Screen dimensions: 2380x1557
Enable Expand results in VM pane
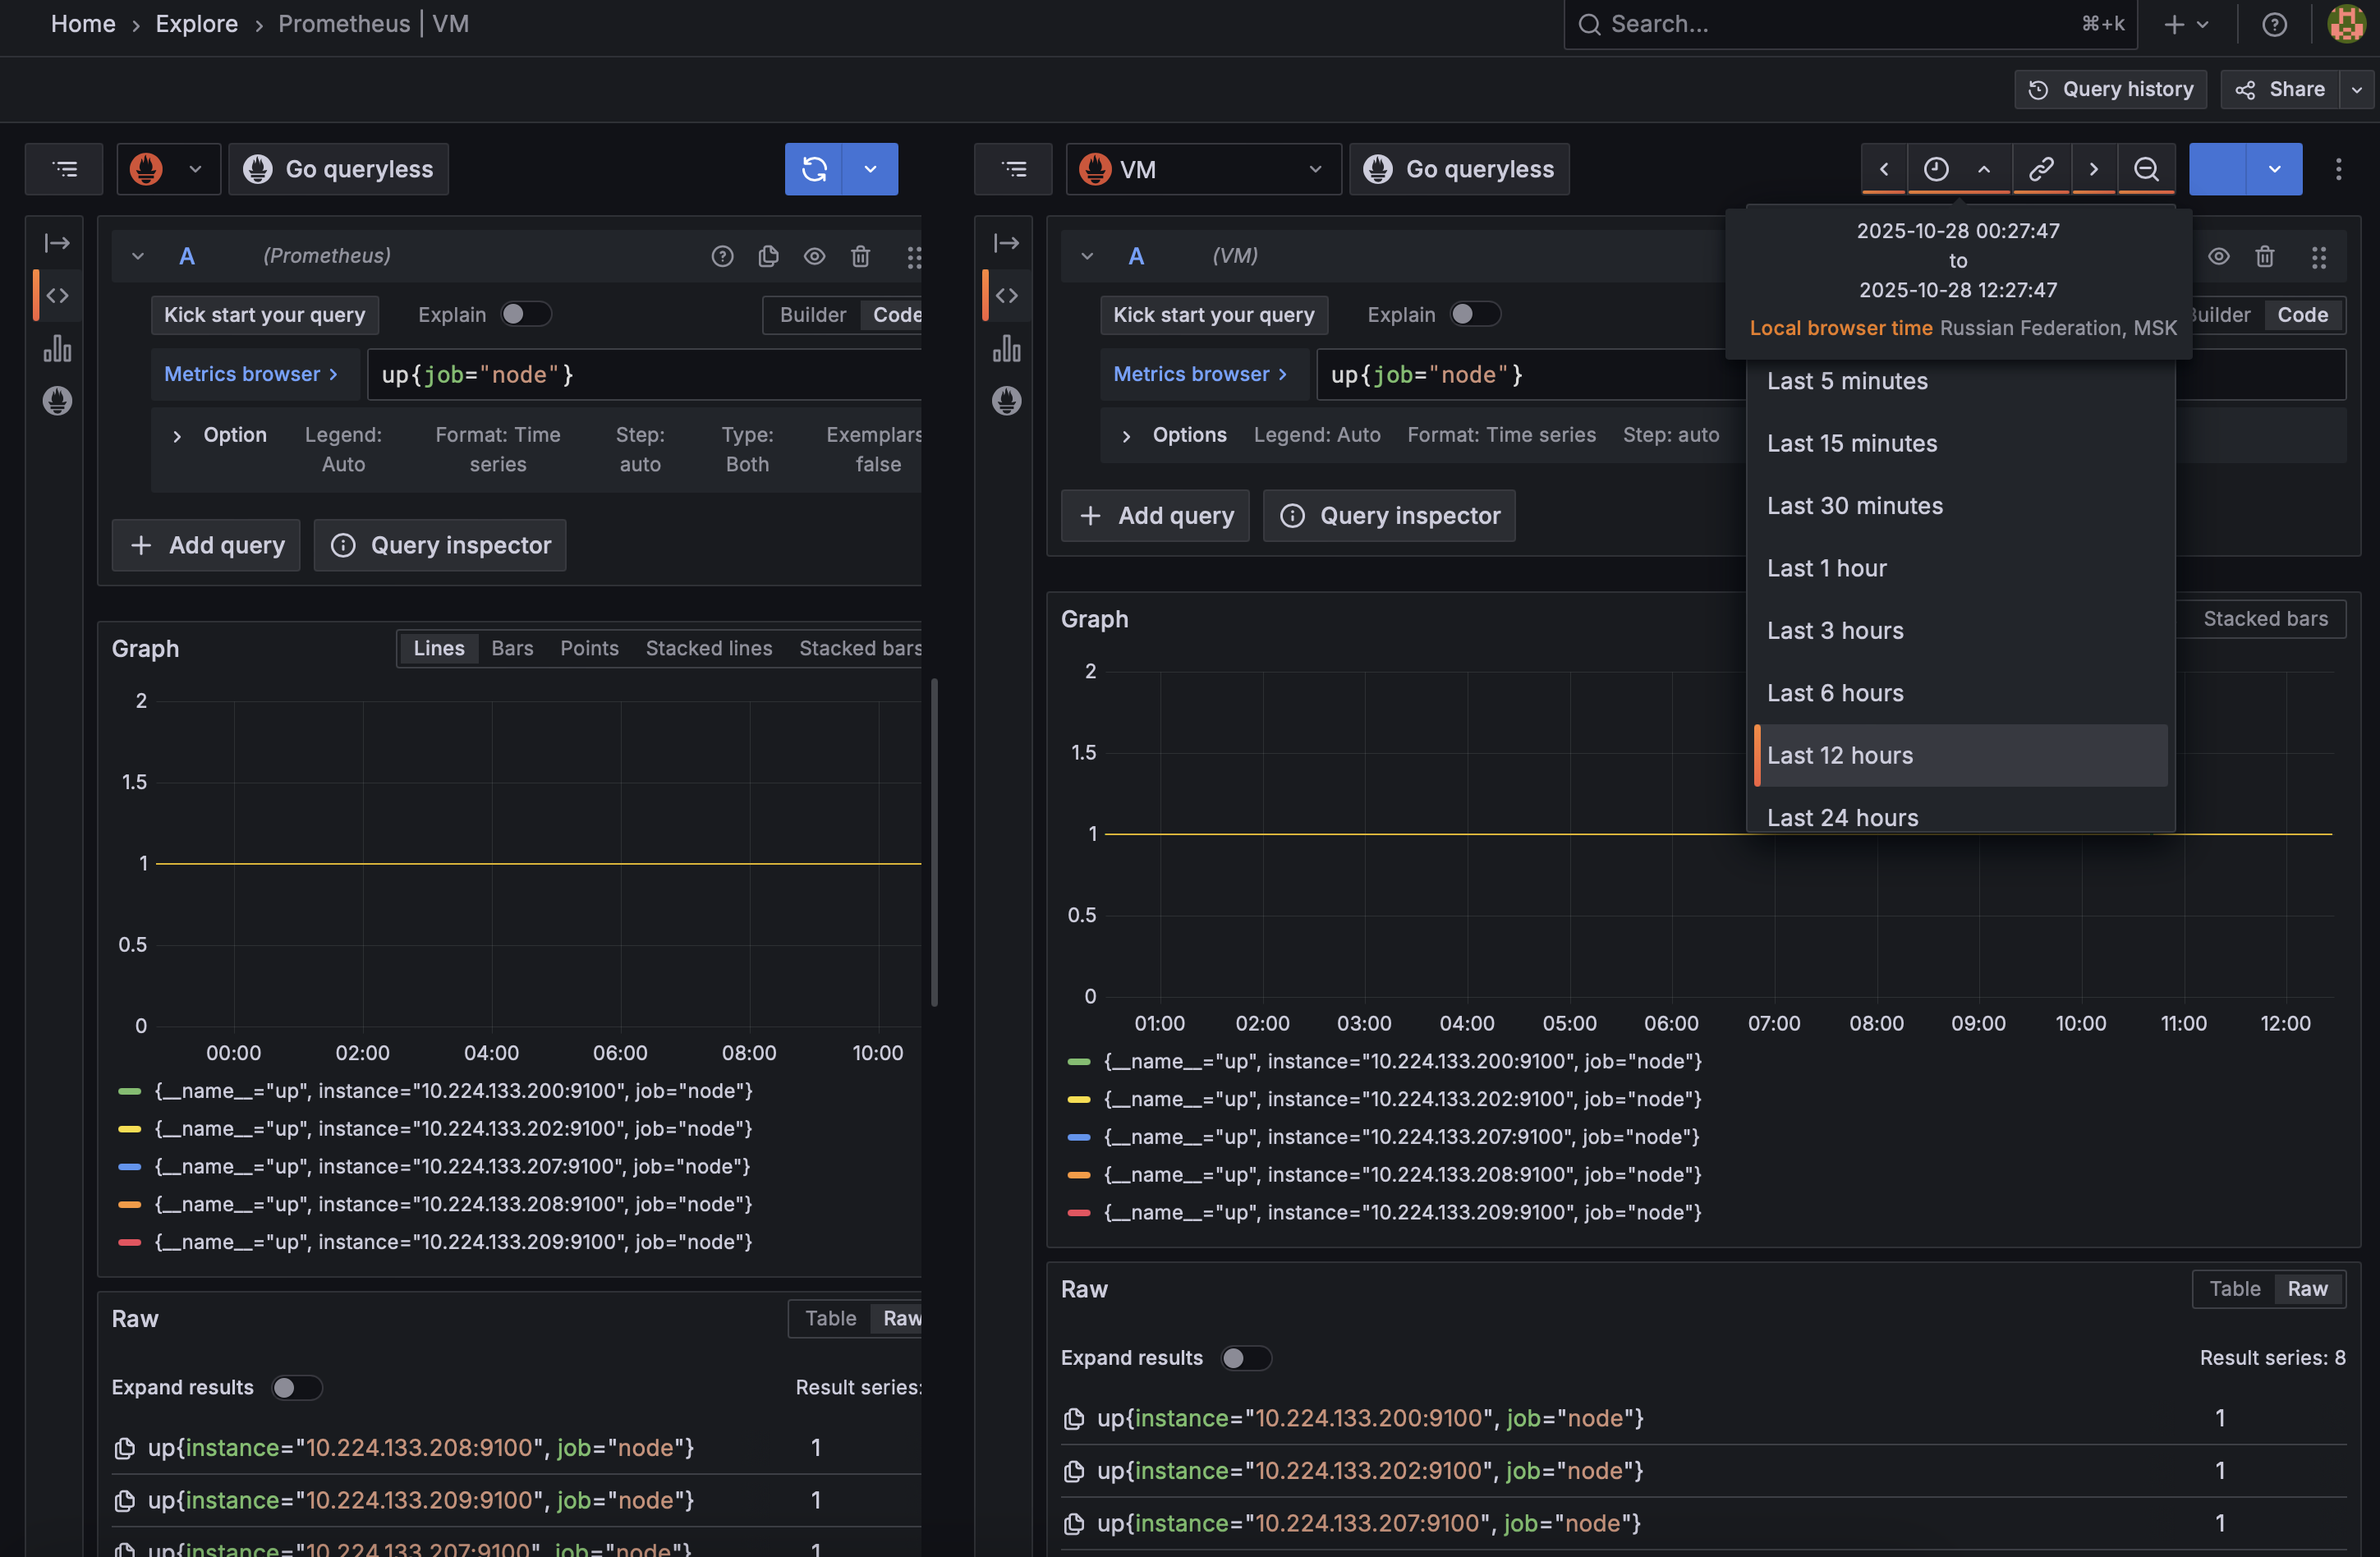(x=1245, y=1358)
